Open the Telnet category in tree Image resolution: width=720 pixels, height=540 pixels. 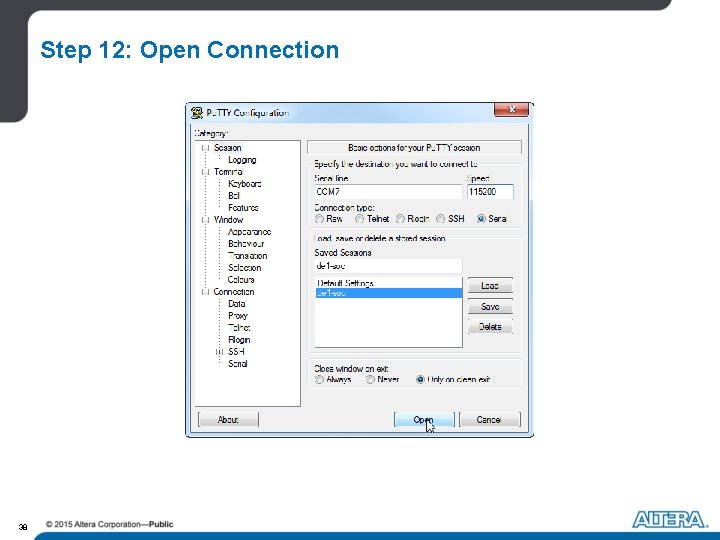tap(239, 328)
